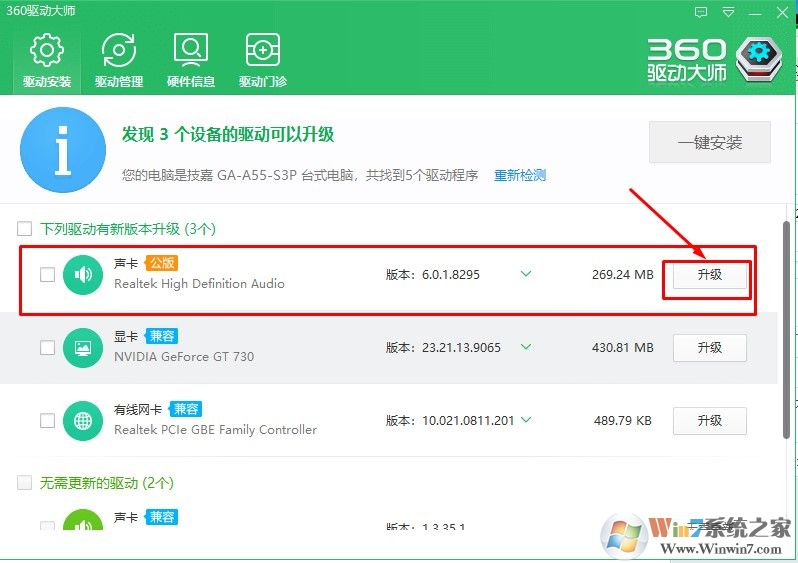Viewport: 798px width, 563px height.
Task: Click the 发现 3 个设备的驱动可以升级 heading
Action: (227, 135)
